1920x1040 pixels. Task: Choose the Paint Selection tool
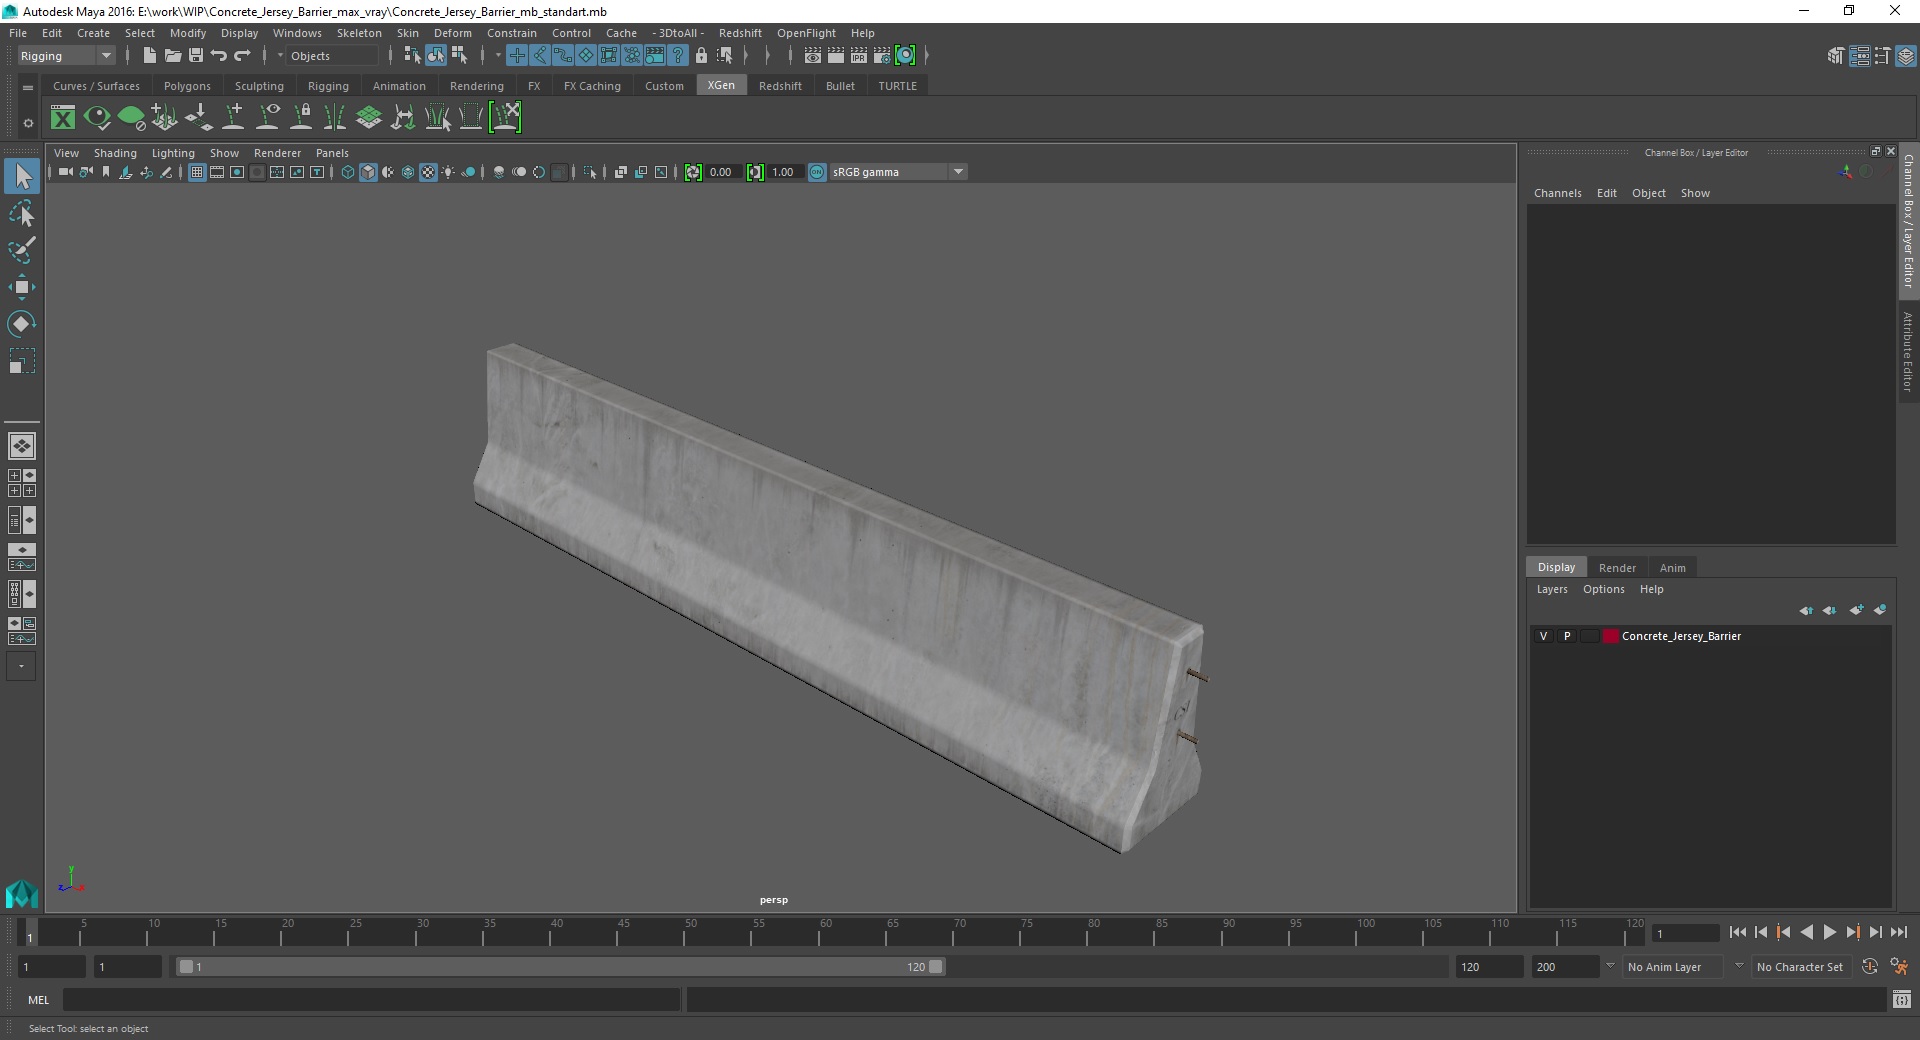click(x=22, y=250)
